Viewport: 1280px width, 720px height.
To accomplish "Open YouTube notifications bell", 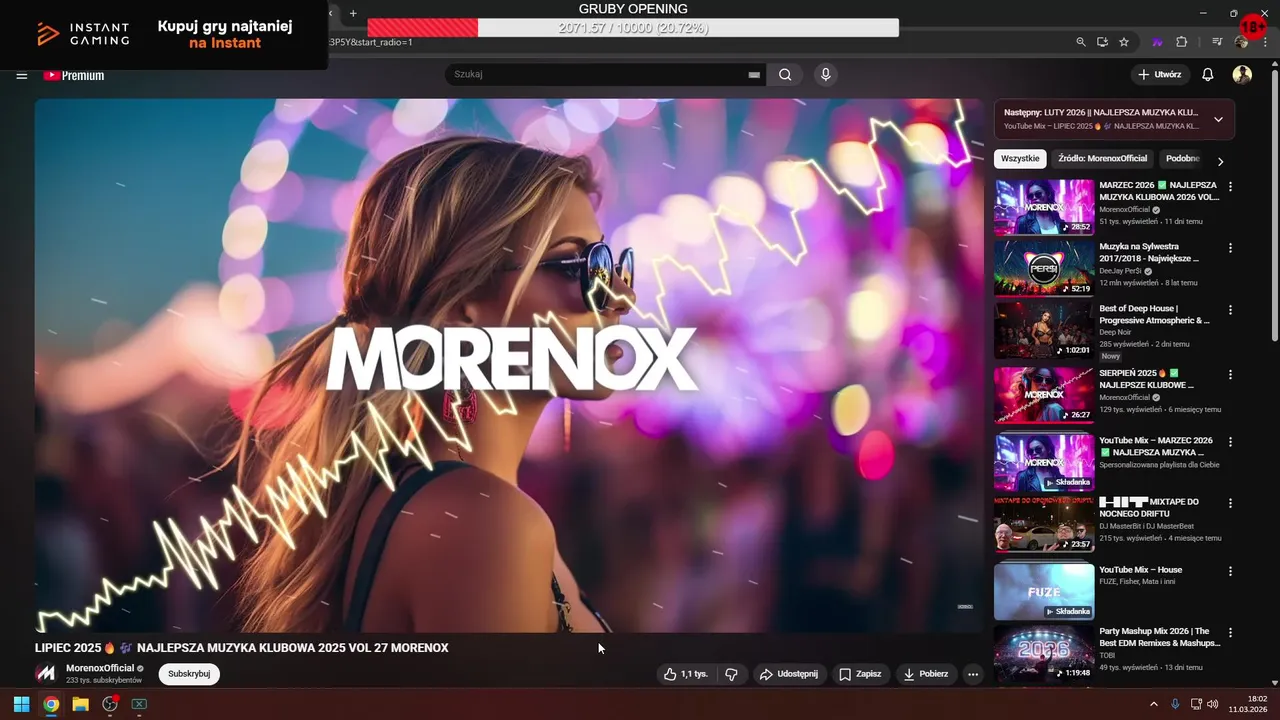I will click(1207, 75).
